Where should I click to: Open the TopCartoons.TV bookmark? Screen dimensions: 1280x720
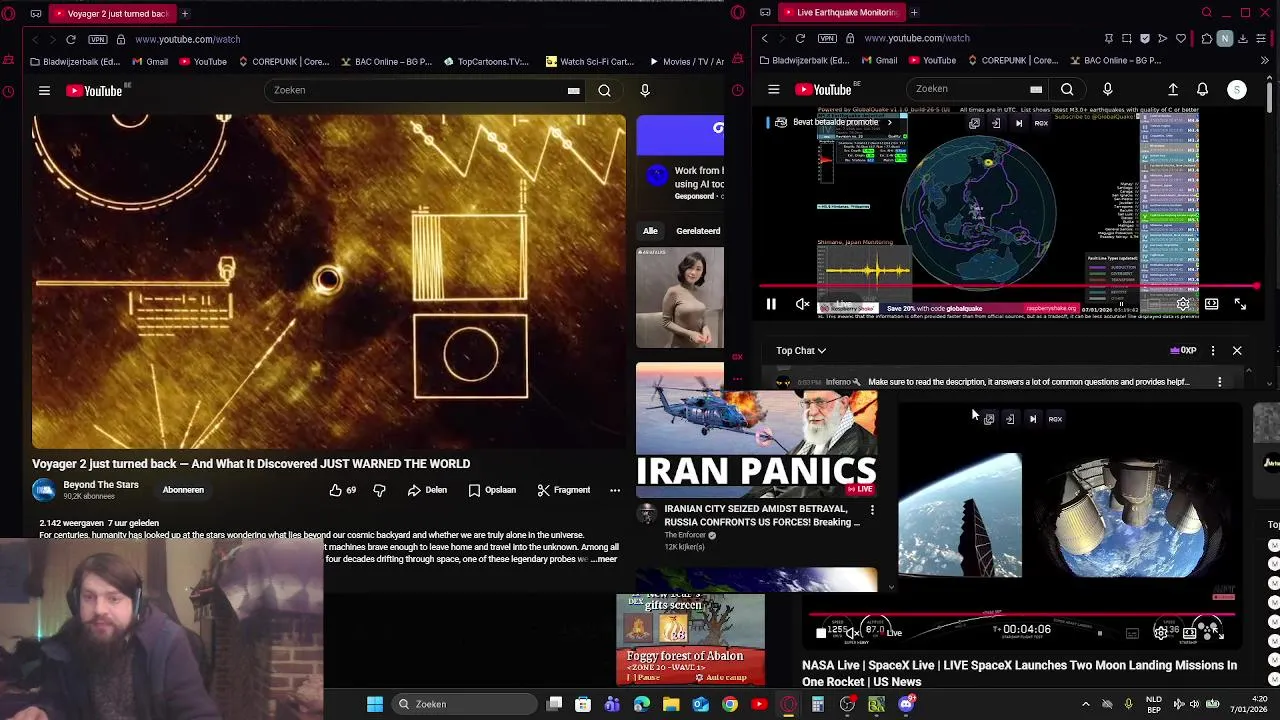coord(485,61)
